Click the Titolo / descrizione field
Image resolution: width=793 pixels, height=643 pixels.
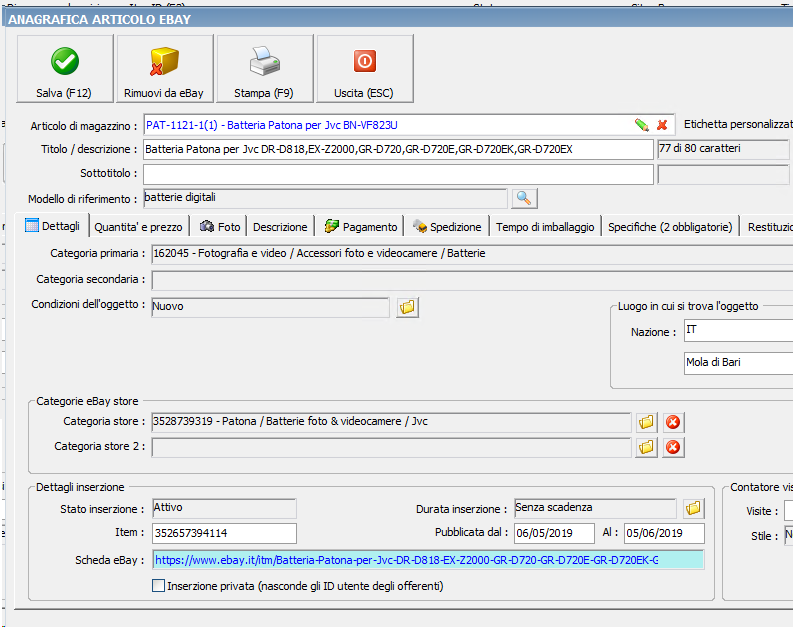(398, 149)
